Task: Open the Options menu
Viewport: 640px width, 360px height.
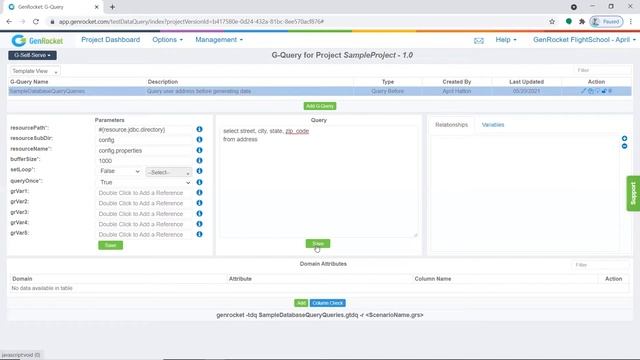Action: click(x=167, y=40)
